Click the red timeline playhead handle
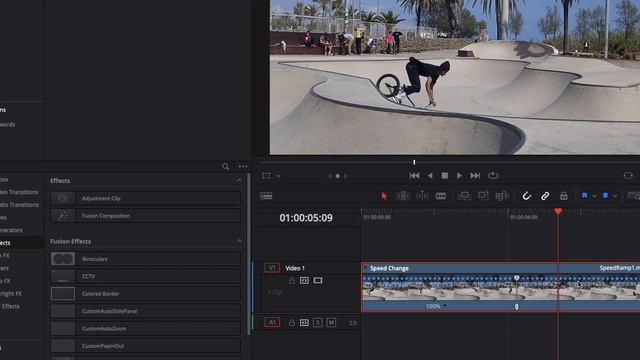 [558, 211]
